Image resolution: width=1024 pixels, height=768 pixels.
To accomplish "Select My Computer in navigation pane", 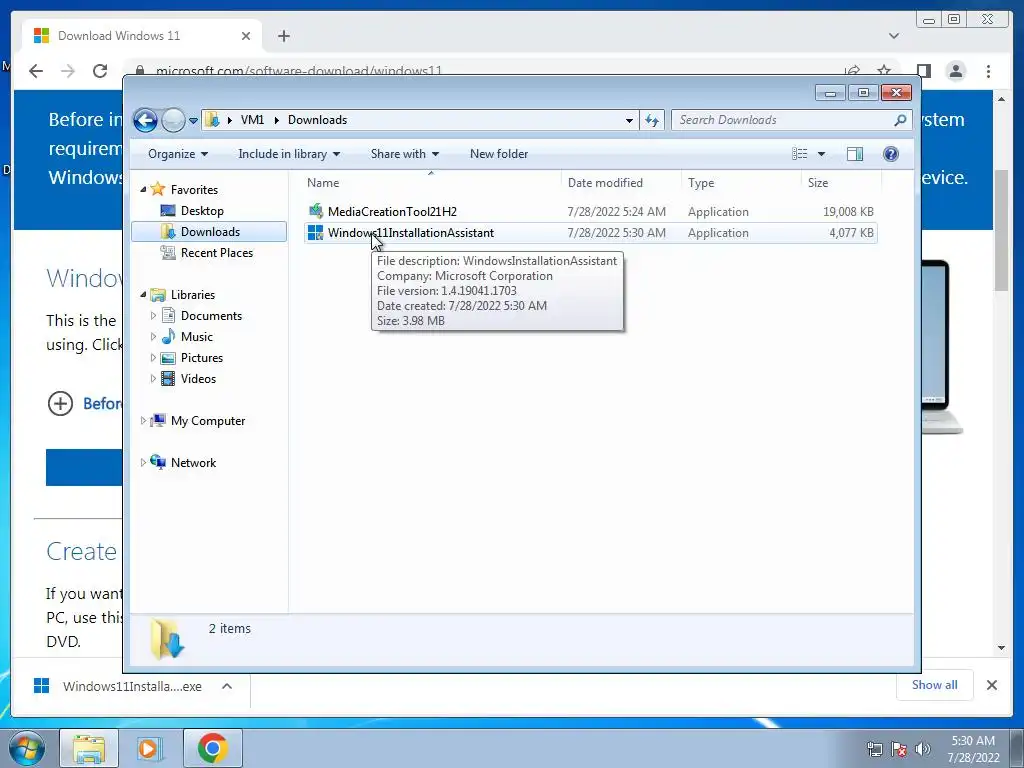I will [x=208, y=421].
